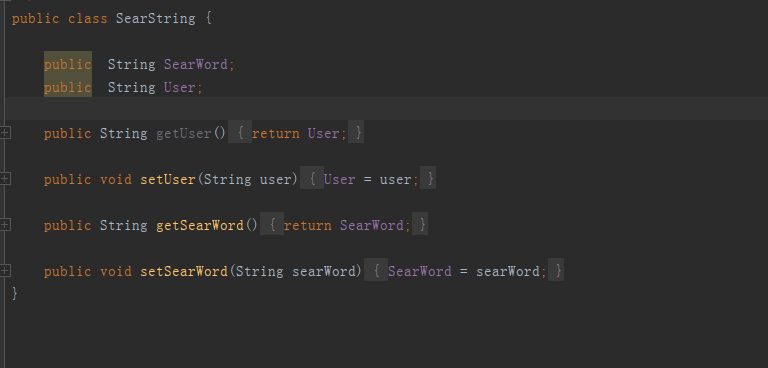Screen dimensions: 768x368
Task: Expand the folded getSearWord method in gutter
Action: click(x=5, y=225)
